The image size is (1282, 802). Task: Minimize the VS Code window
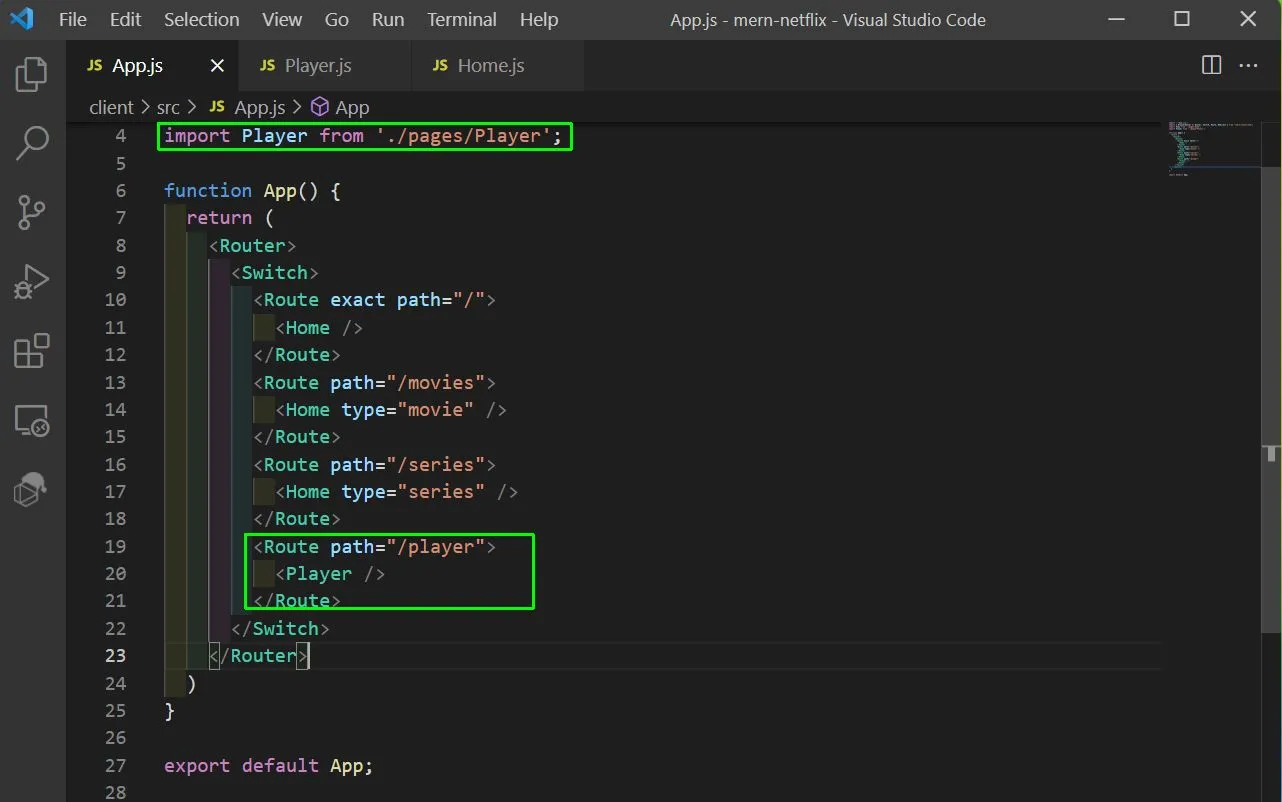(1117, 19)
